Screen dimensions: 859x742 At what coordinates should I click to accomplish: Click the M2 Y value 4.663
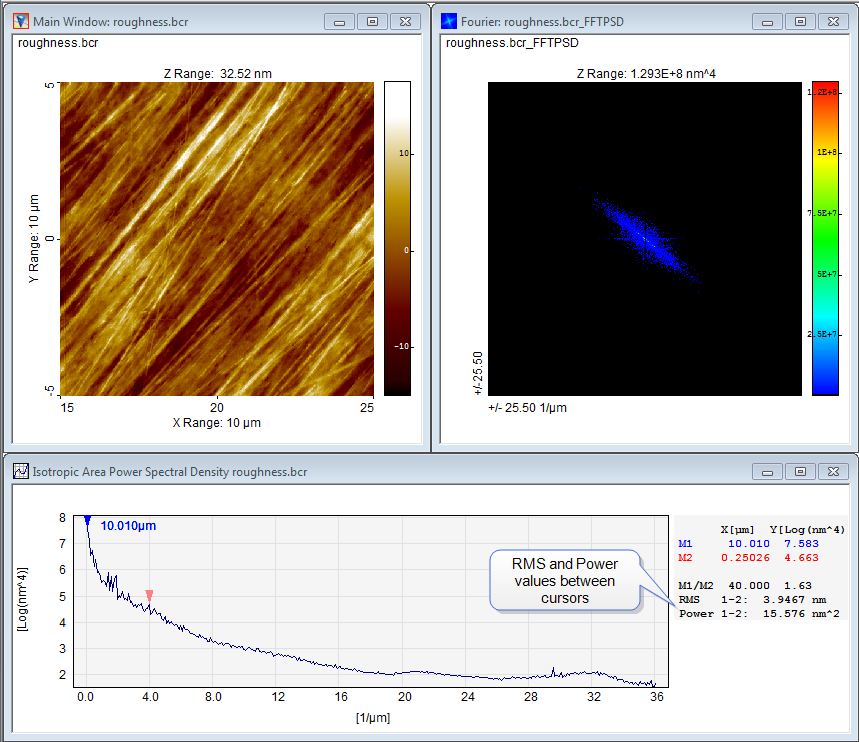coord(801,558)
